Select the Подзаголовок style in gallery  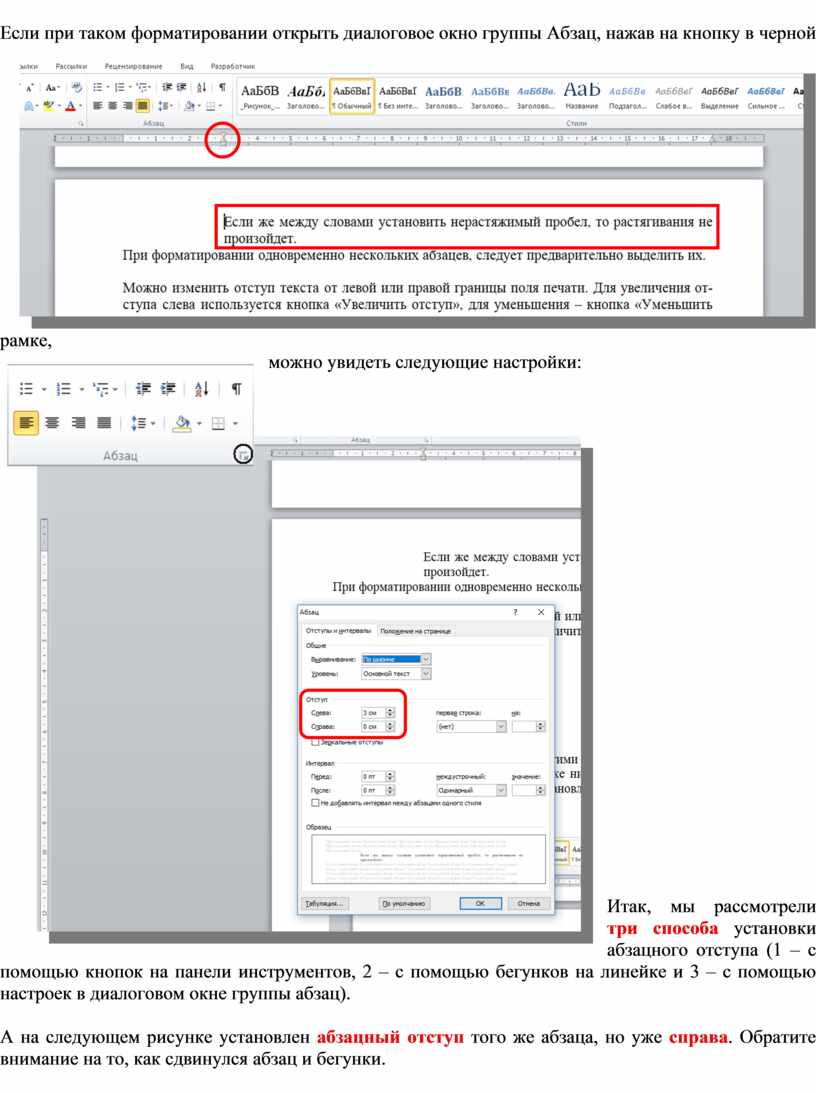(x=627, y=96)
